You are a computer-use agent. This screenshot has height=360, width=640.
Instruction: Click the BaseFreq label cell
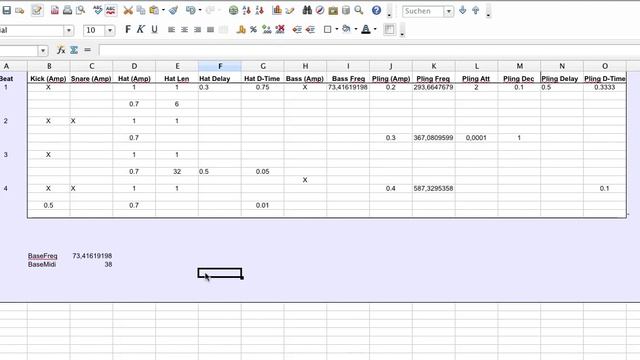(x=42, y=256)
